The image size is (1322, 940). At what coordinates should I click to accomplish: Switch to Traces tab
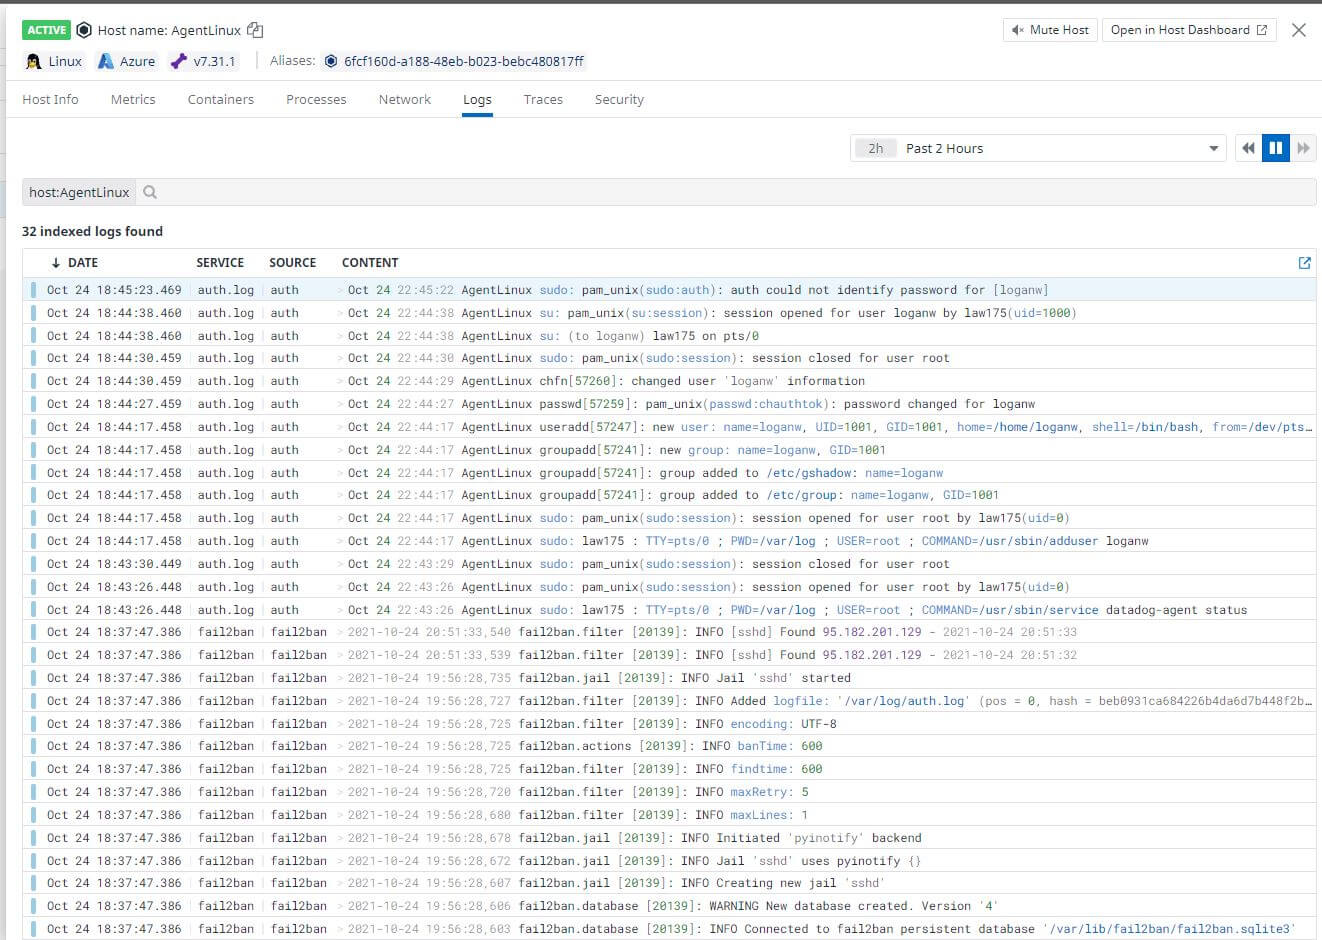[x=543, y=99]
